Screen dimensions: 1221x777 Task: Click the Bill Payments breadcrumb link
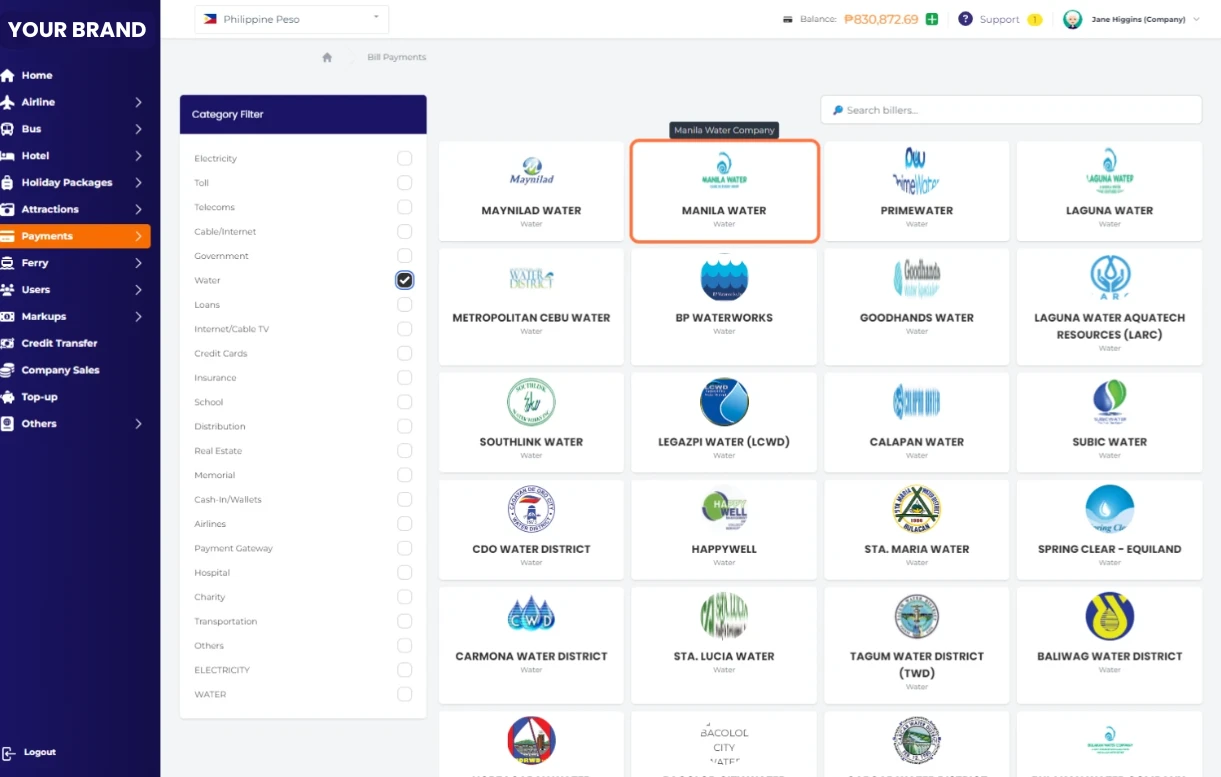click(x=396, y=58)
